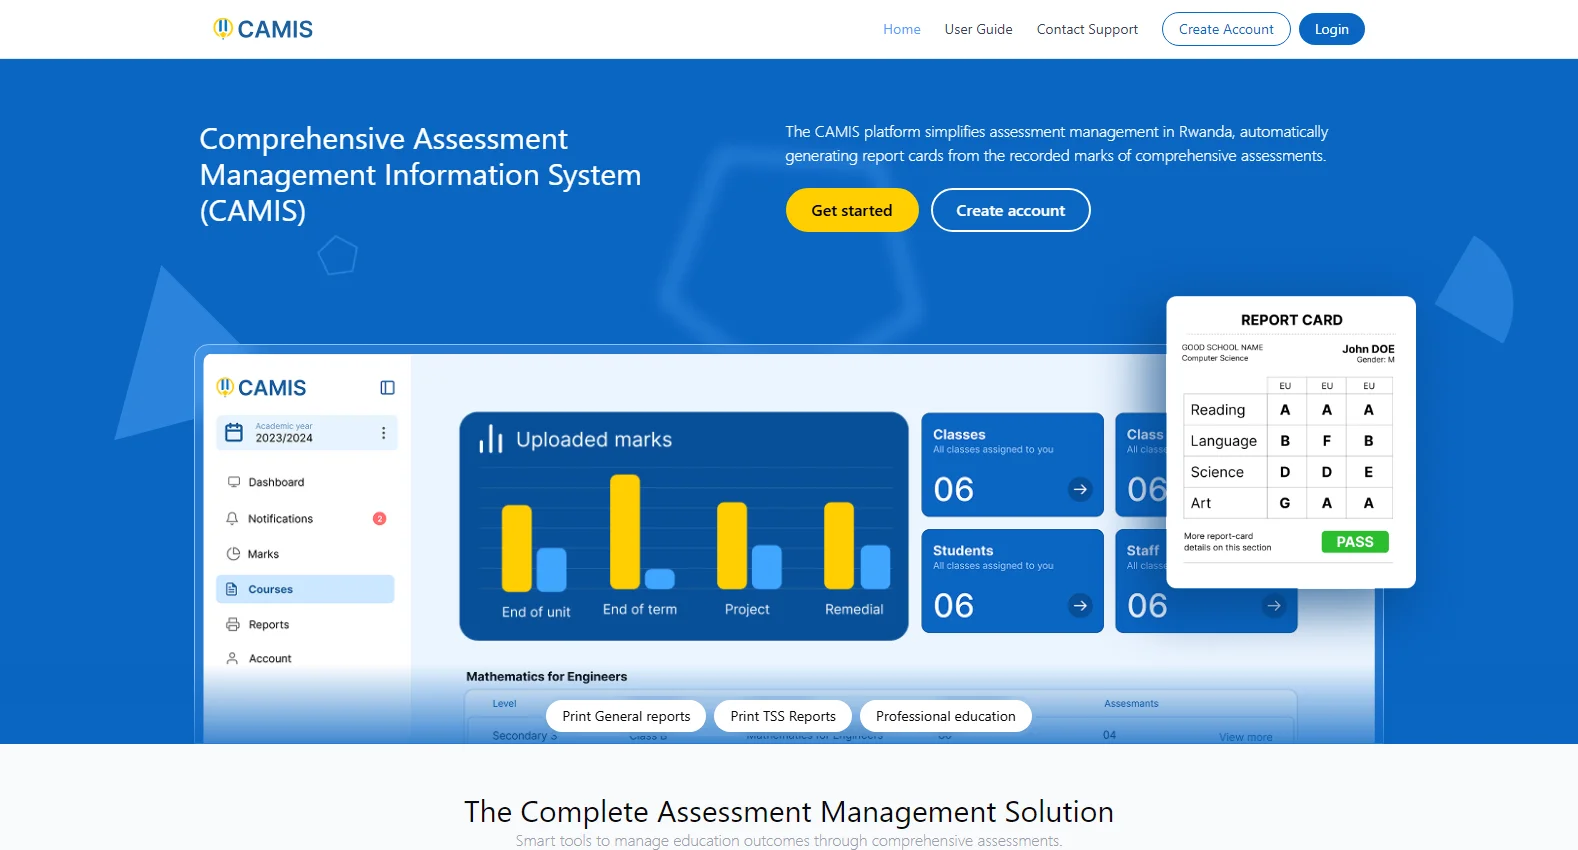Click the Login button
Viewport: 1578px width, 850px height.
pyautogui.click(x=1331, y=29)
